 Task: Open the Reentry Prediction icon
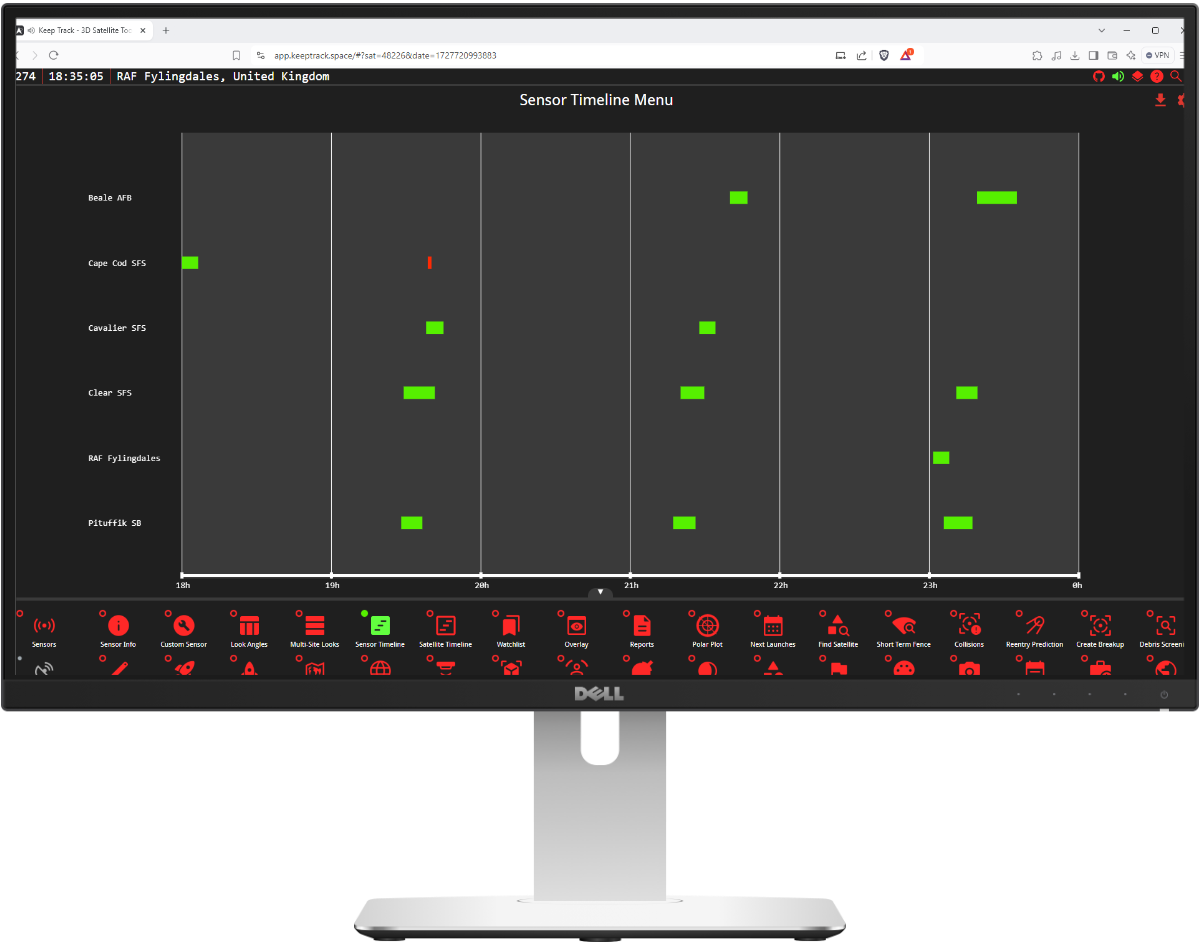click(1034, 627)
